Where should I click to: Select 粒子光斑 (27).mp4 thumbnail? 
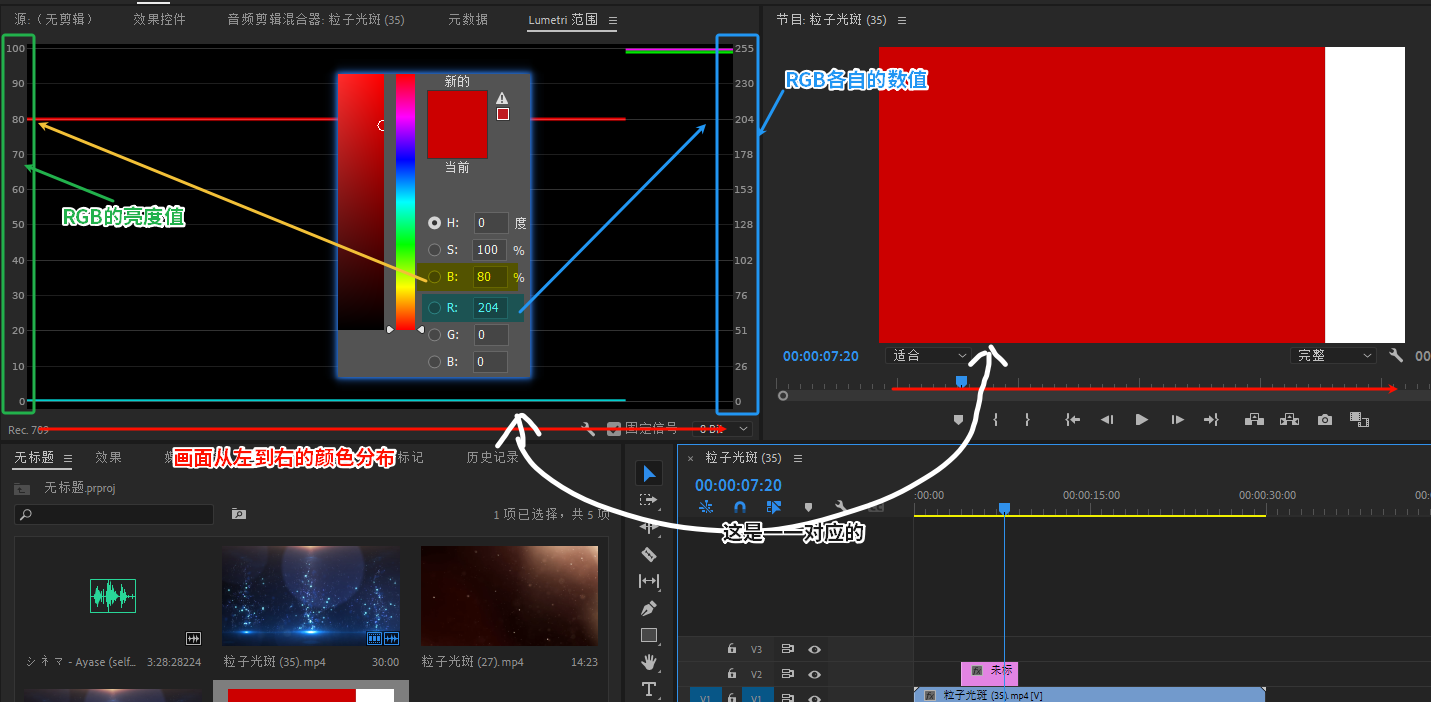click(x=509, y=596)
